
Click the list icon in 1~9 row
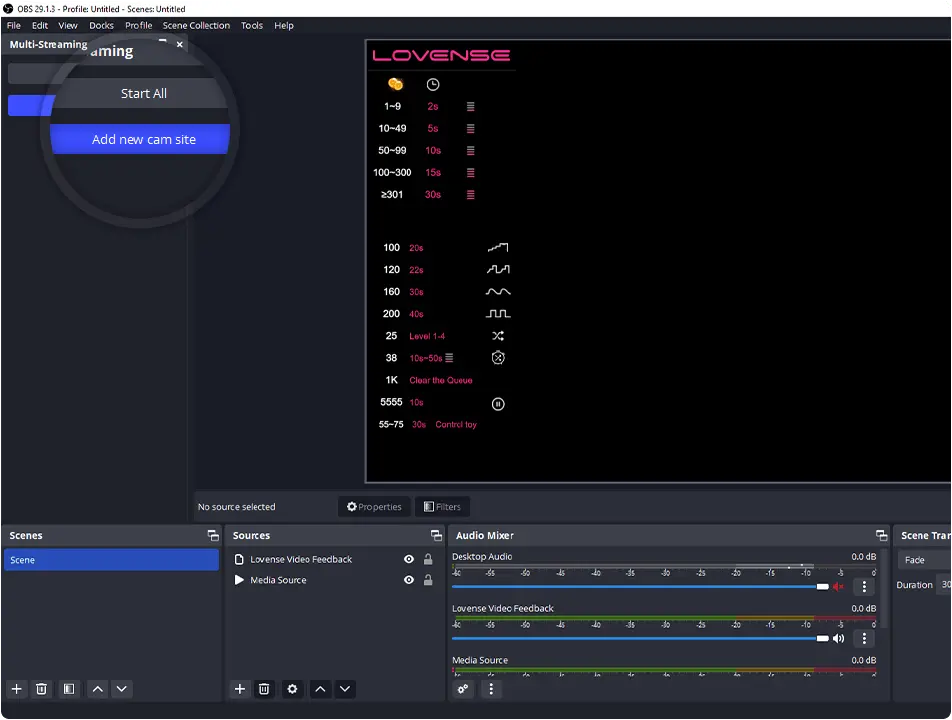point(471,107)
